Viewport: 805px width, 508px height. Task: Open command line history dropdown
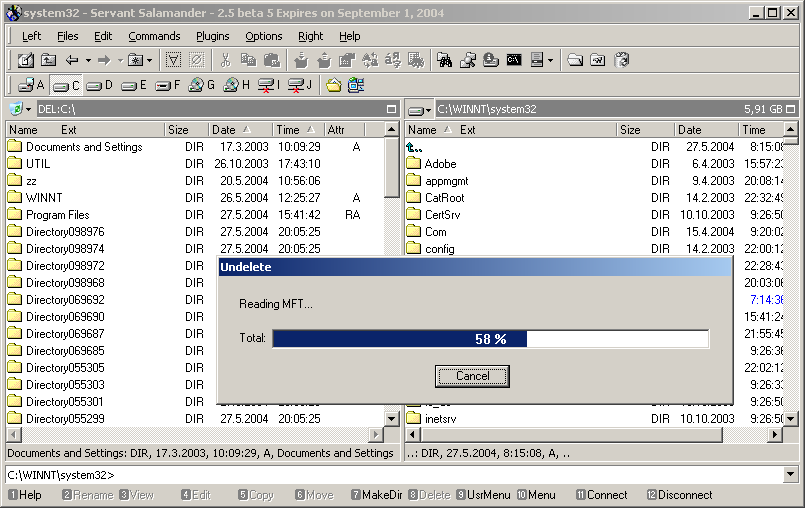pos(791,475)
